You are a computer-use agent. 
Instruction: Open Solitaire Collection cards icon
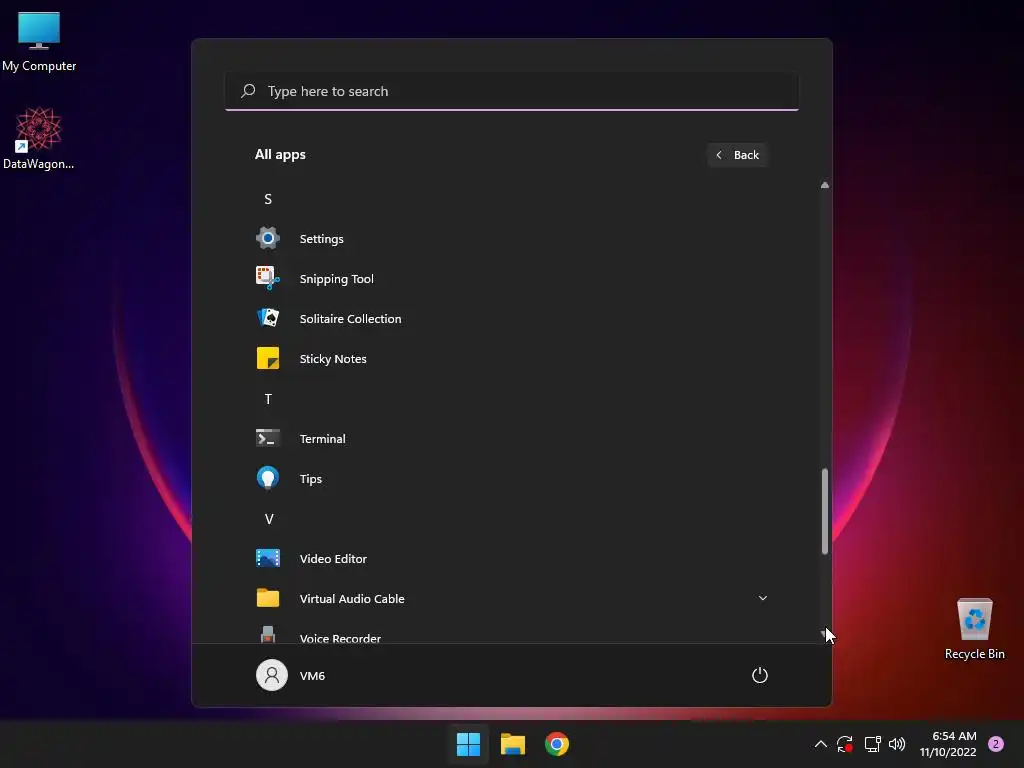[268, 318]
